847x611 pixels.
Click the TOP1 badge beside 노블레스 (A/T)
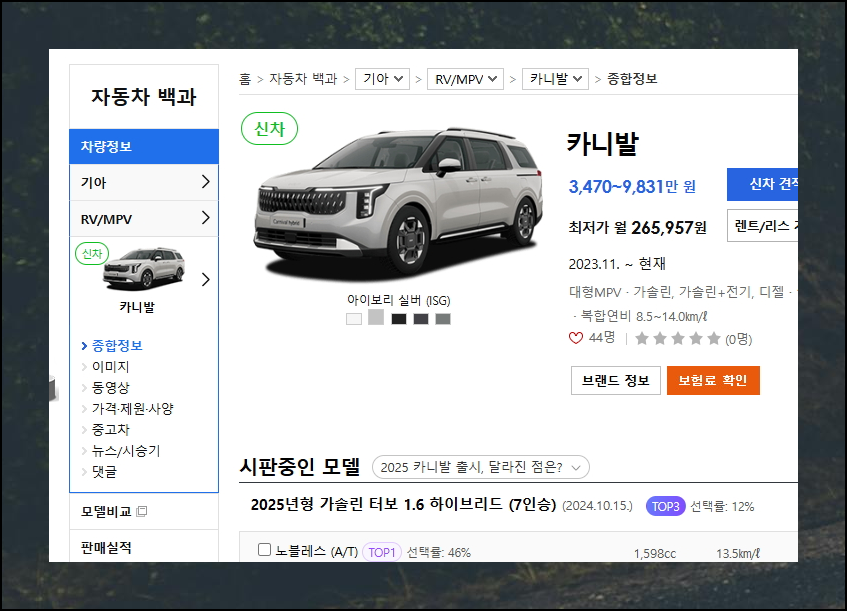pyautogui.click(x=382, y=553)
